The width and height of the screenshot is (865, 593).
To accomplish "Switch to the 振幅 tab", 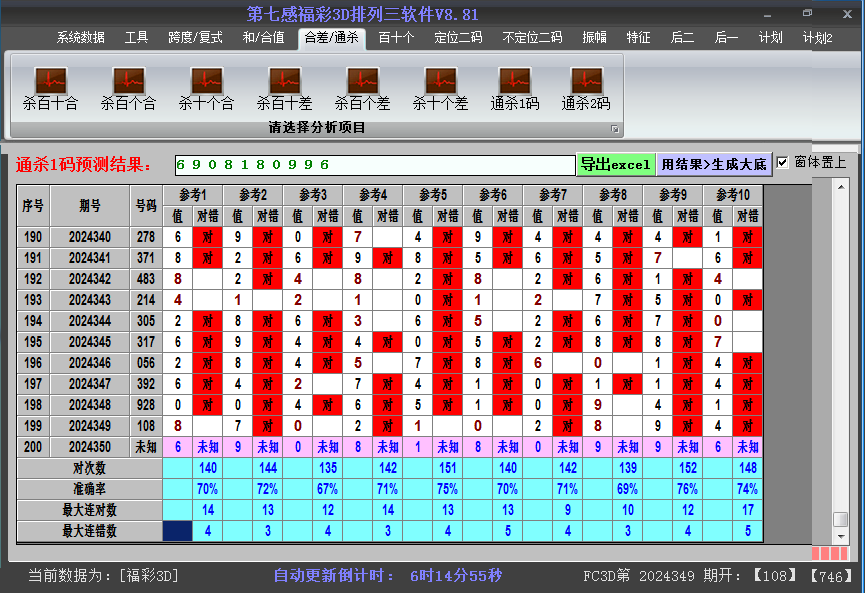I will point(594,38).
